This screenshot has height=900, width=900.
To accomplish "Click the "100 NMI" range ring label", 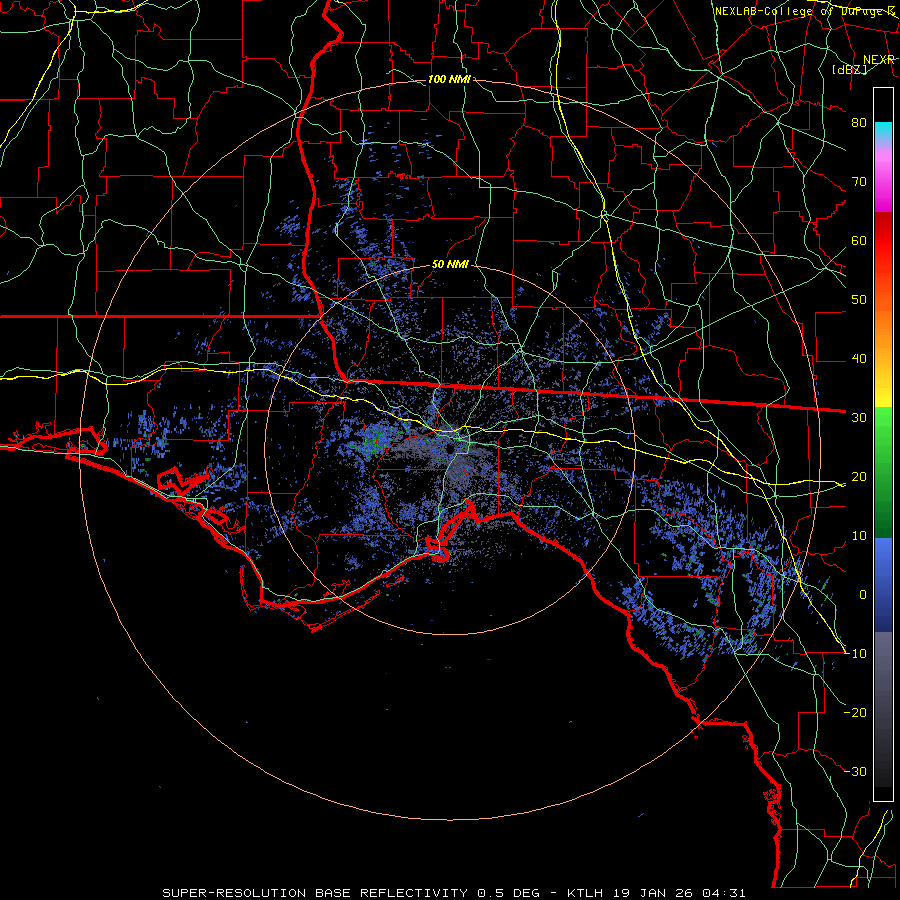I will pos(449,79).
